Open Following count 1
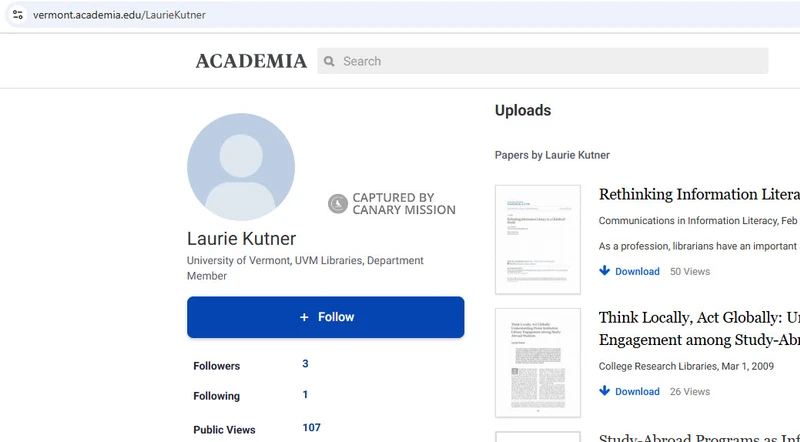Screen dimensions: 800x442 coord(305,395)
